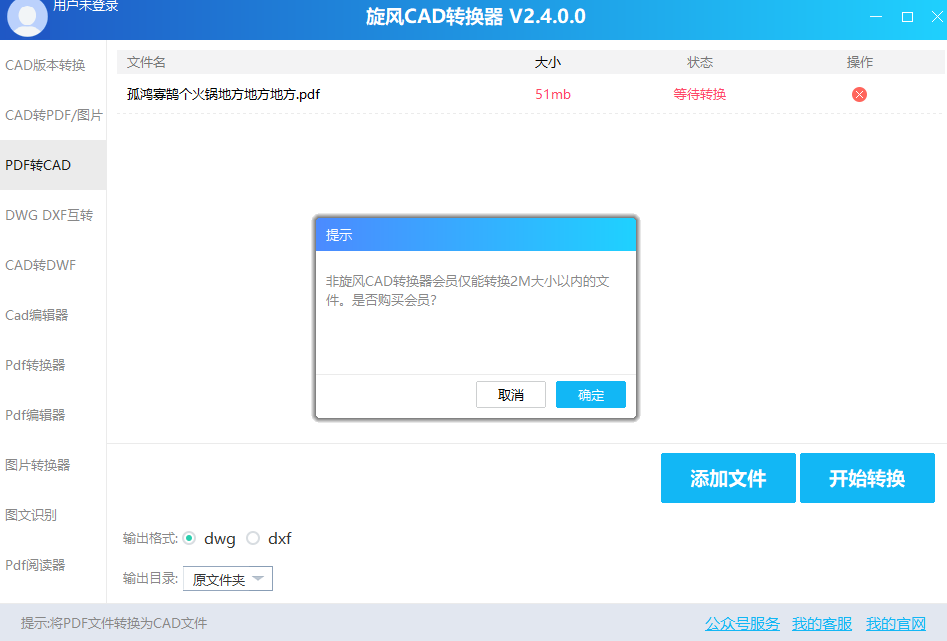947x641 pixels.
Task: Switch to the Cad编辑器 function
Action: (x=33, y=315)
